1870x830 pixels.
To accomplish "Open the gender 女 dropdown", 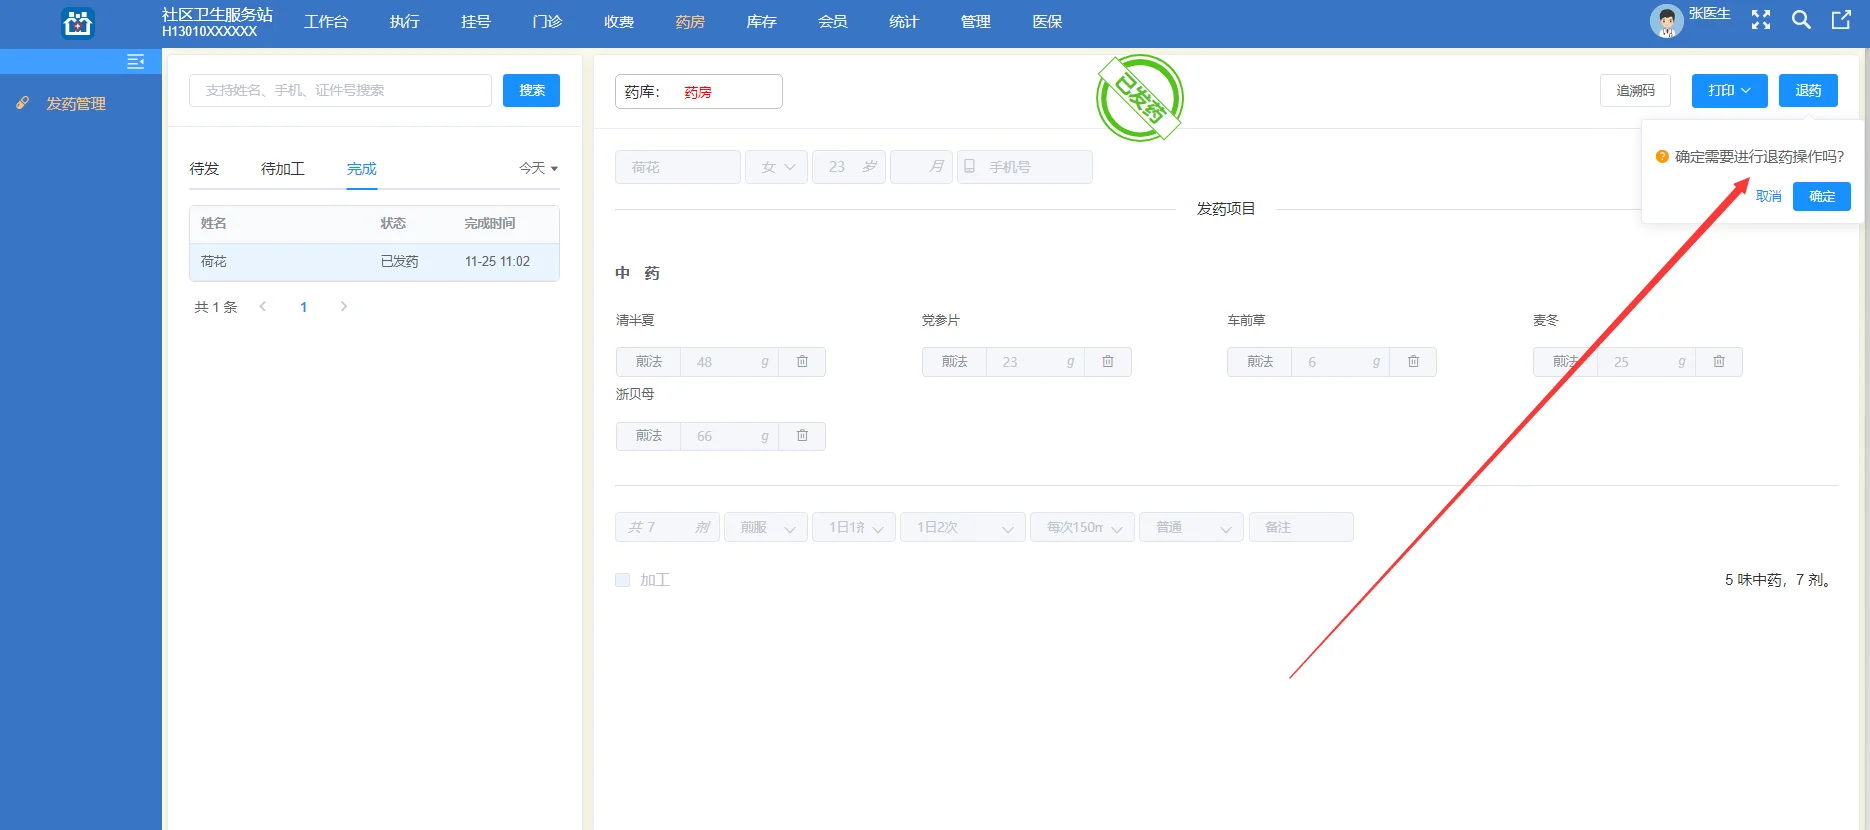I will point(776,167).
